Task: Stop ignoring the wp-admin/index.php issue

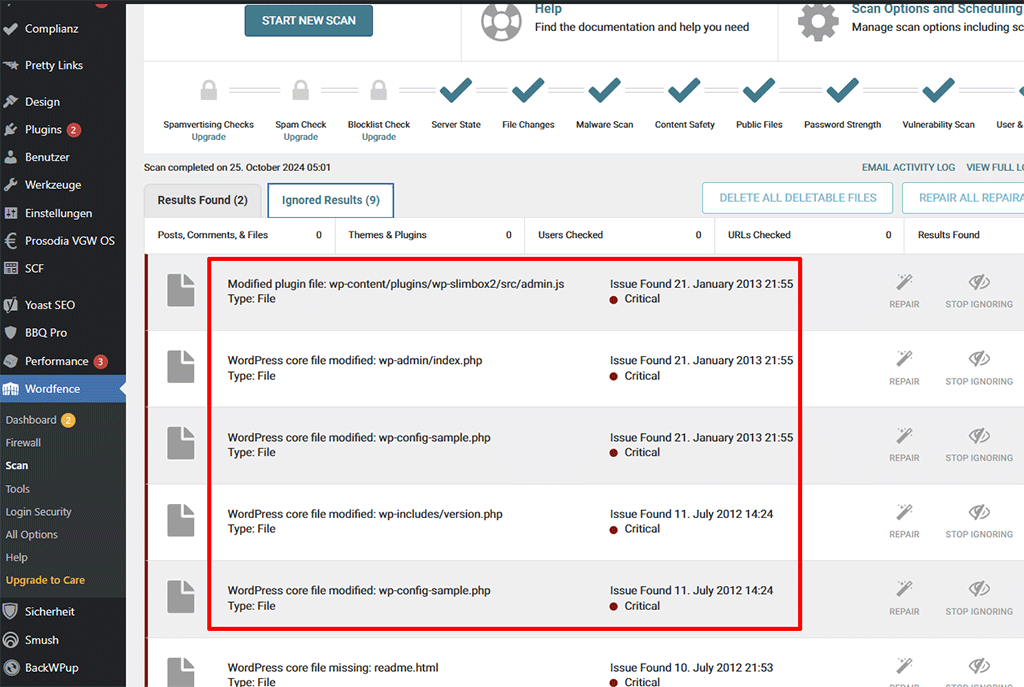Action: pos(978,366)
